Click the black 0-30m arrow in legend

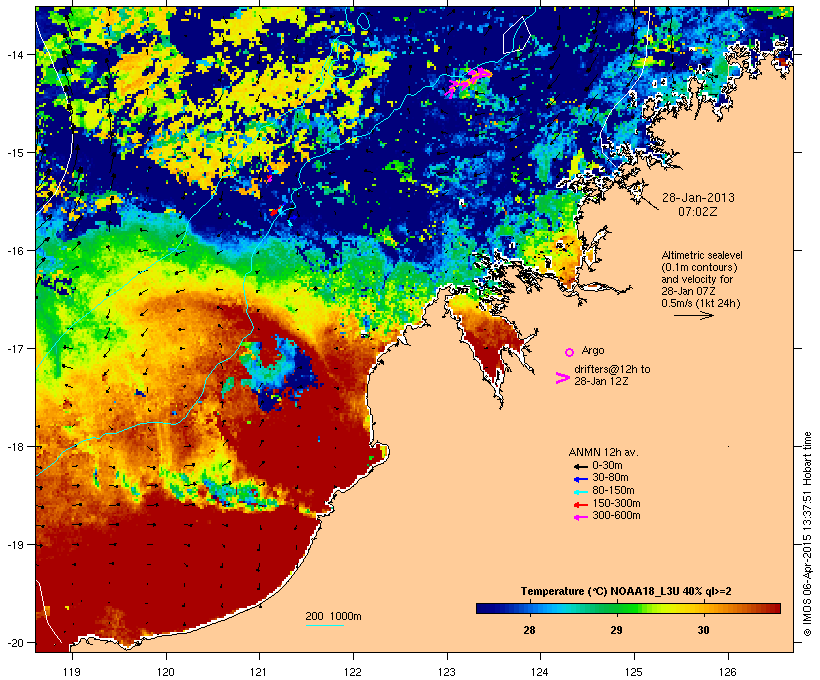pyautogui.click(x=580, y=467)
